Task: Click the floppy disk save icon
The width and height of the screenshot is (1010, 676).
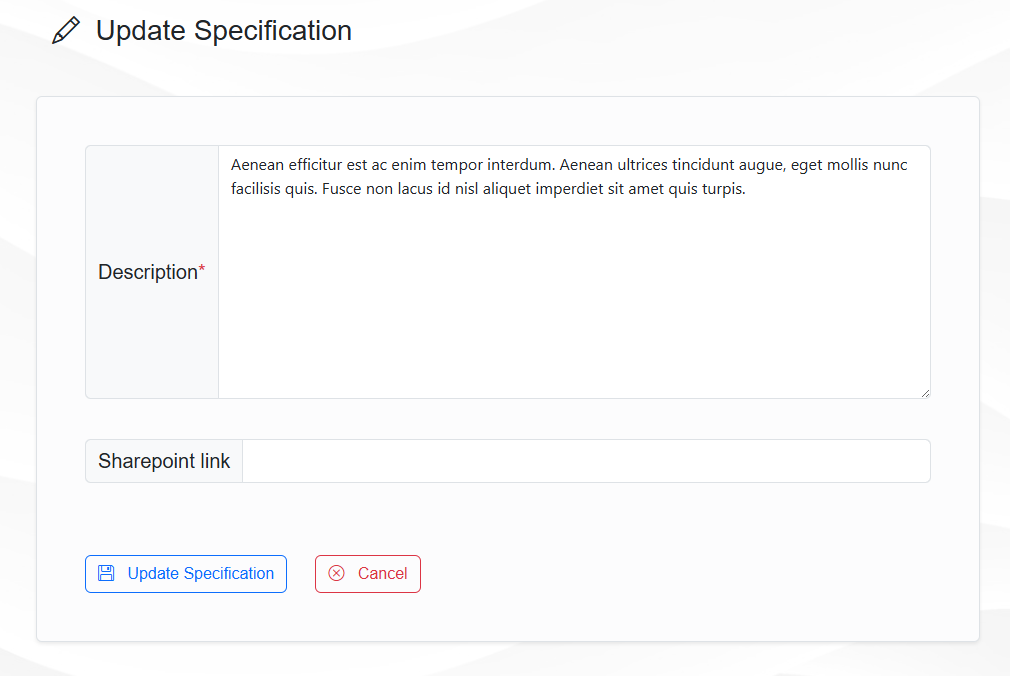Action: [106, 573]
